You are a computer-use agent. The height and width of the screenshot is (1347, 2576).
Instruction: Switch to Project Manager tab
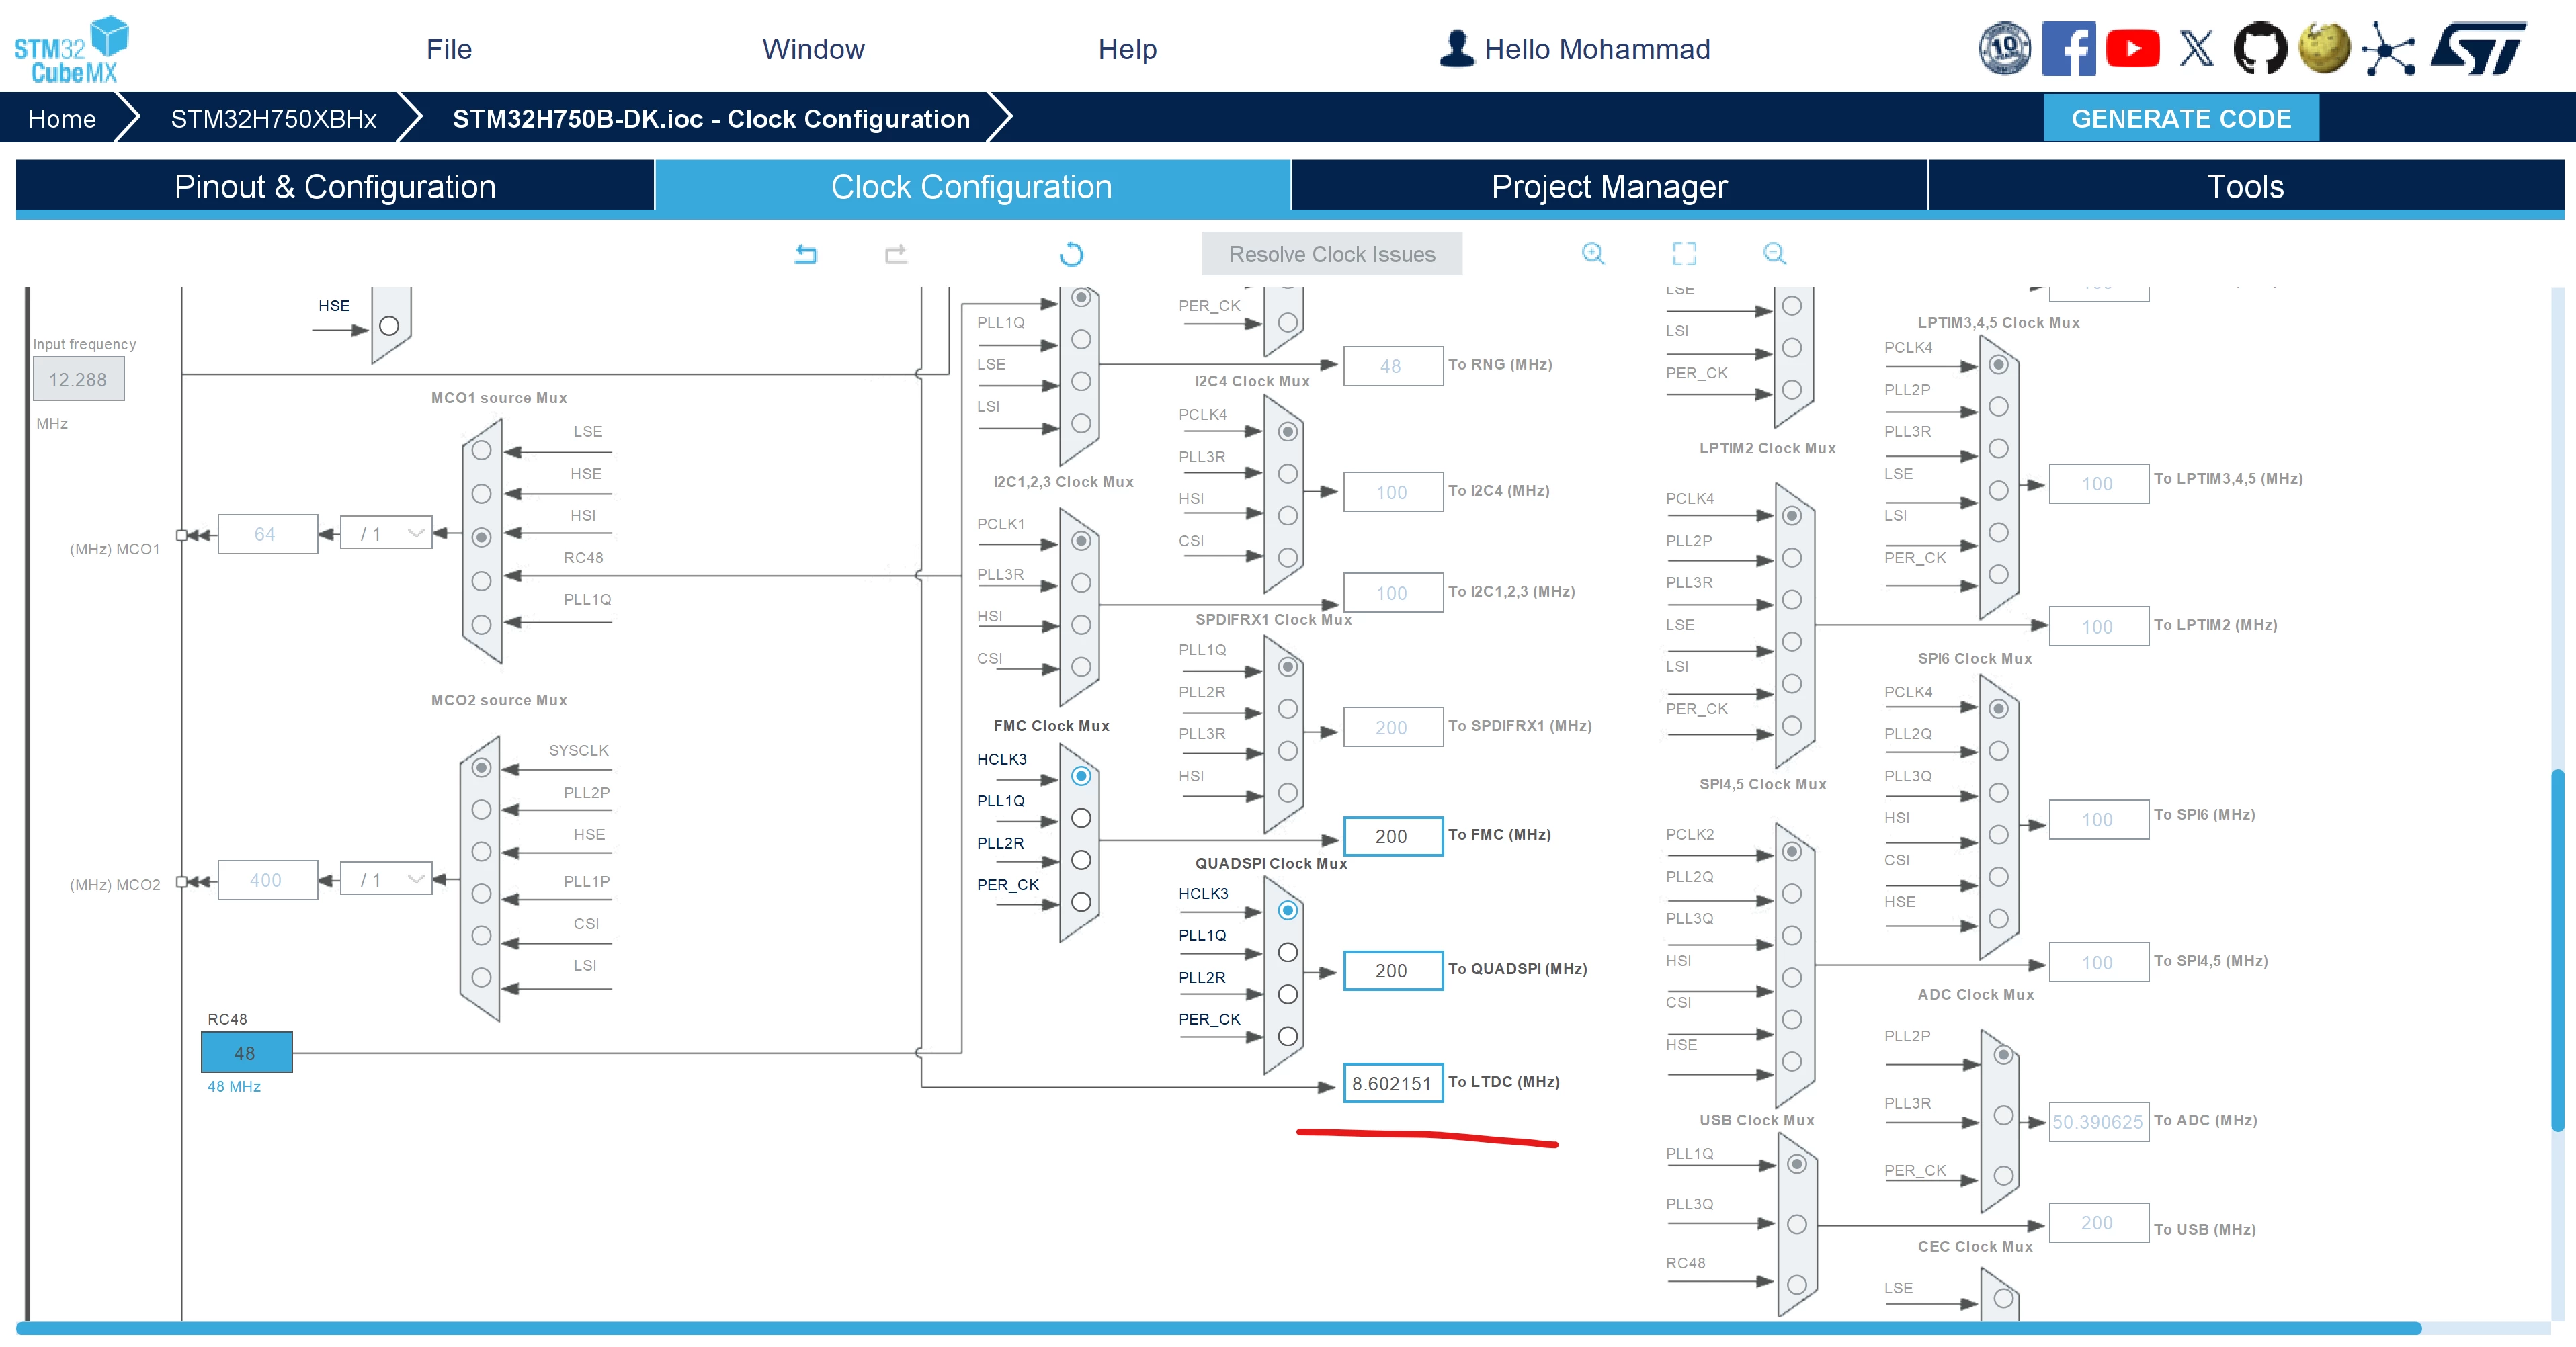[1609, 186]
